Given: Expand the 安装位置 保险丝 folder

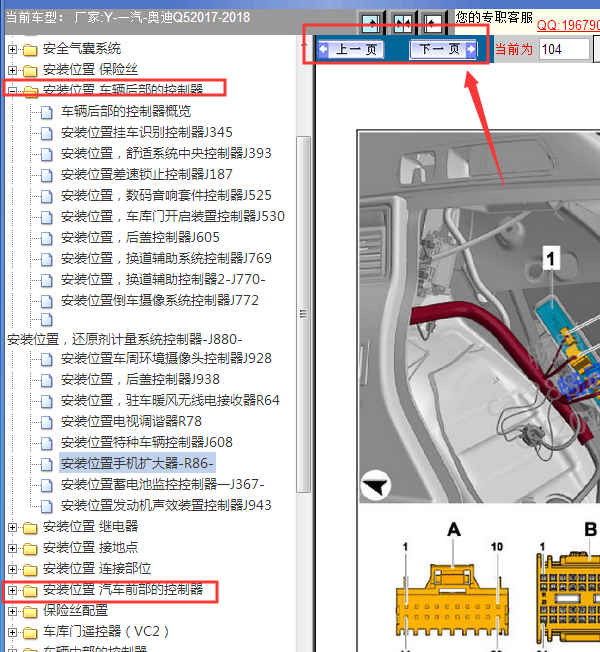Looking at the screenshot, I should pos(12,70).
